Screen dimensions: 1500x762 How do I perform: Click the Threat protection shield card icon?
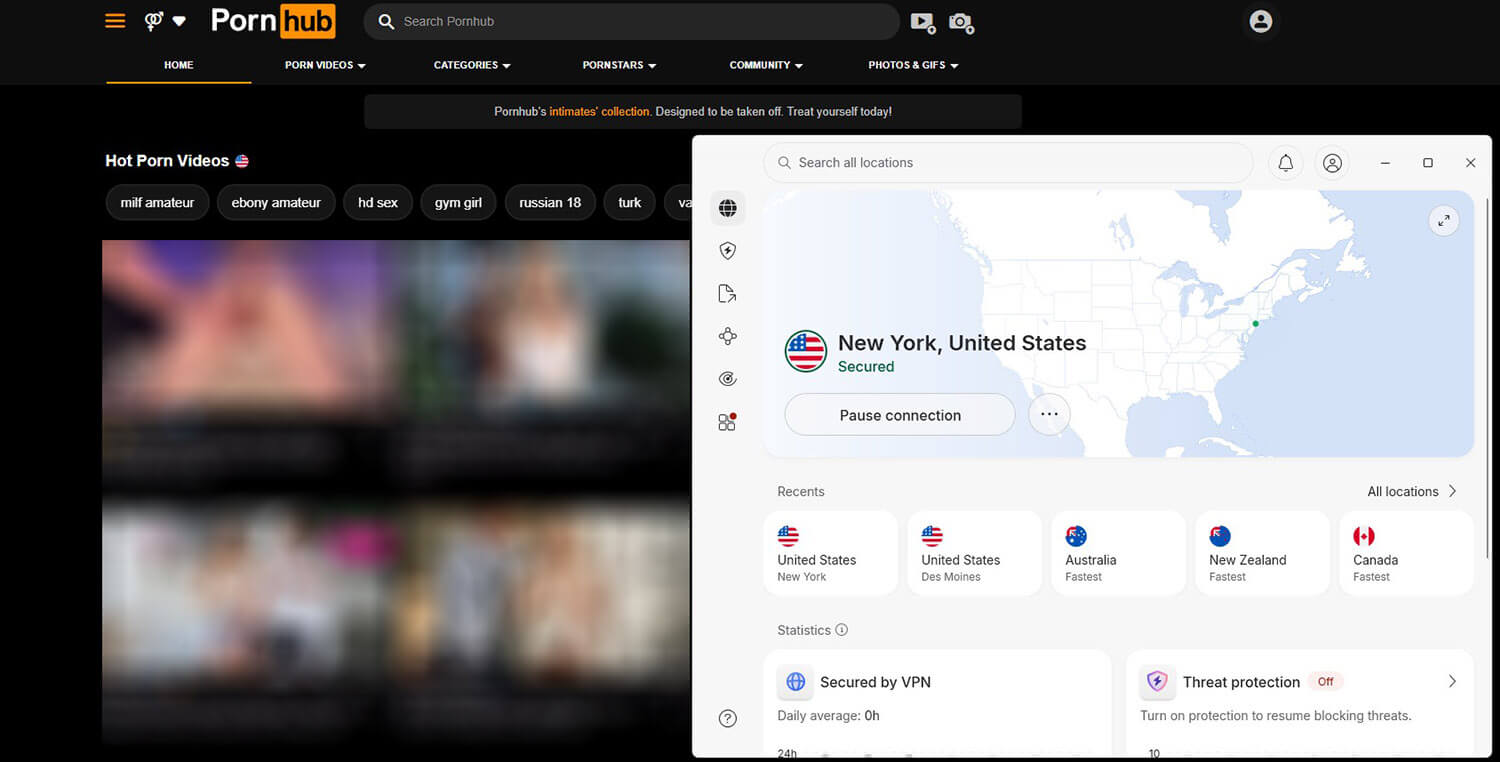click(1157, 682)
